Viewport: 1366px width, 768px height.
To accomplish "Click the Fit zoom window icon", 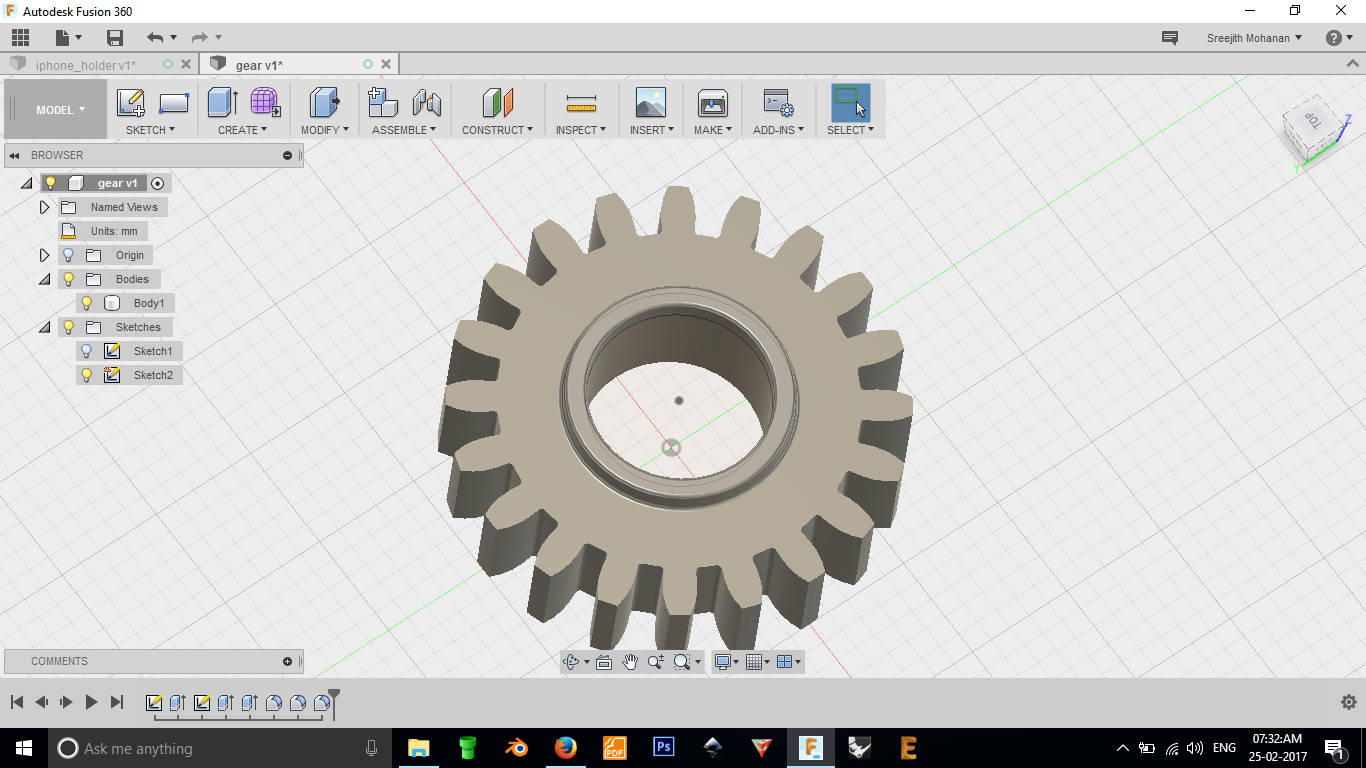I will [682, 662].
